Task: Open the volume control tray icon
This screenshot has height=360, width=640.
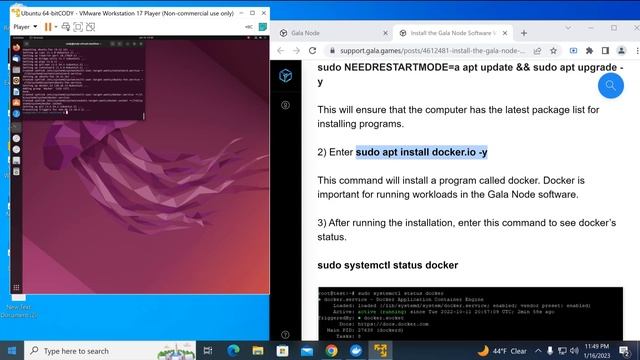Action: [574, 351]
